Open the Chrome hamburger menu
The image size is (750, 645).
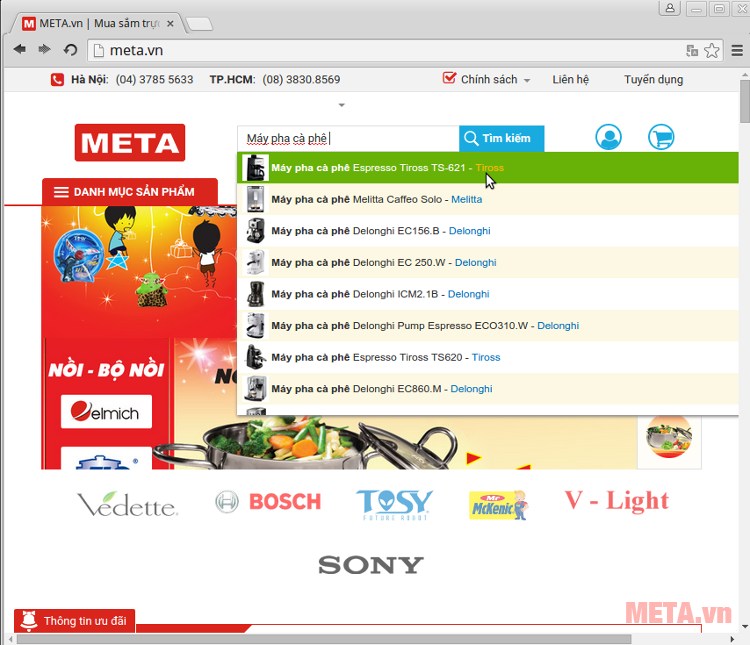point(738,50)
